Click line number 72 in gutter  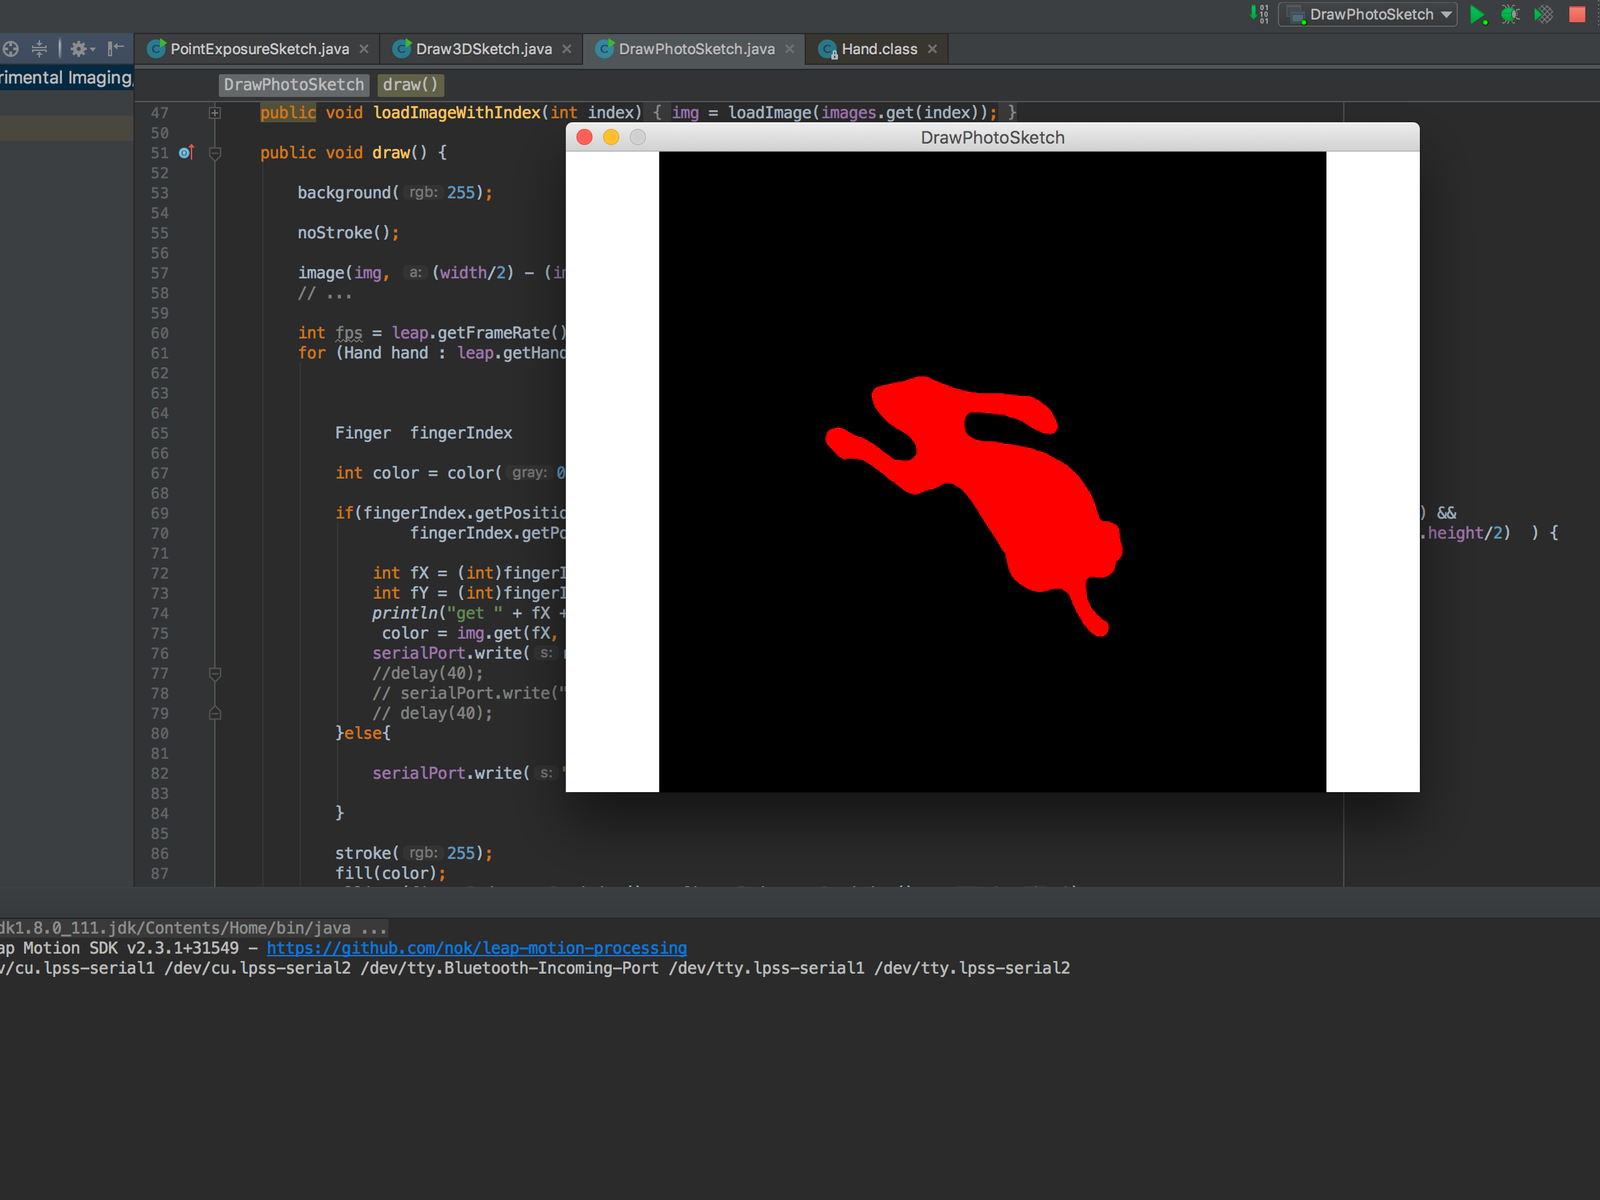160,573
